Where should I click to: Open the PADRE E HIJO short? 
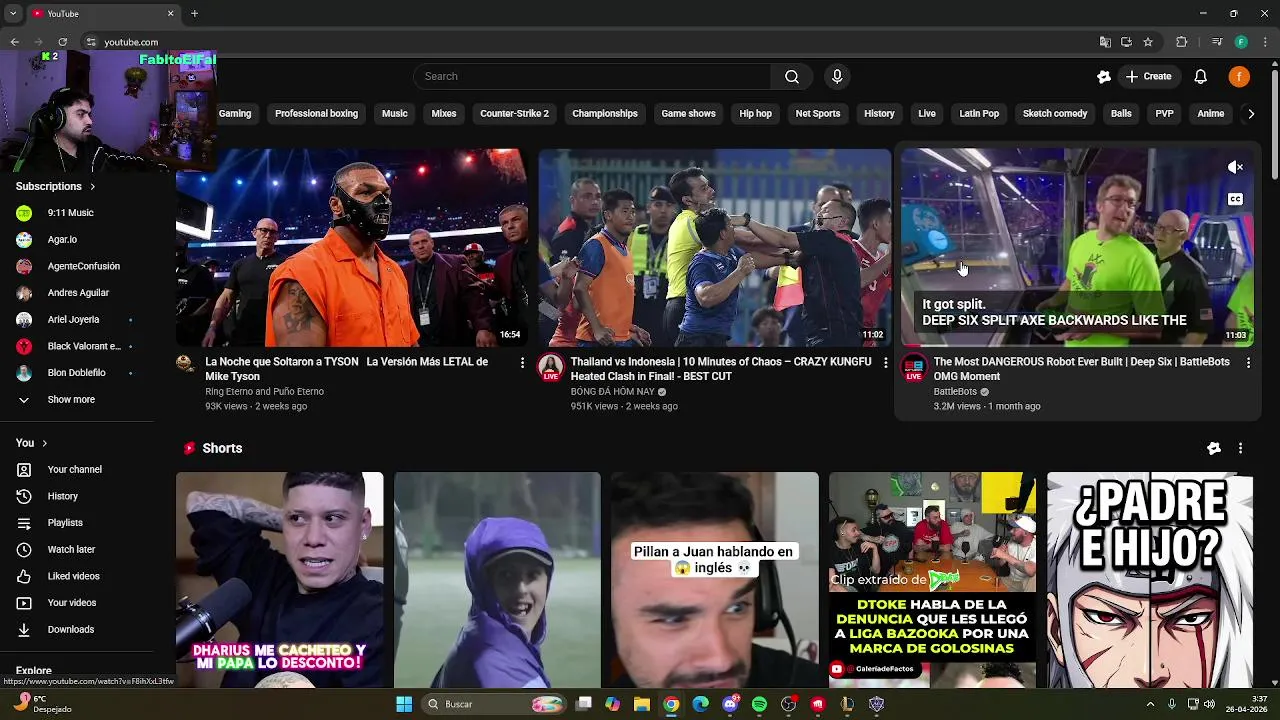[1150, 580]
